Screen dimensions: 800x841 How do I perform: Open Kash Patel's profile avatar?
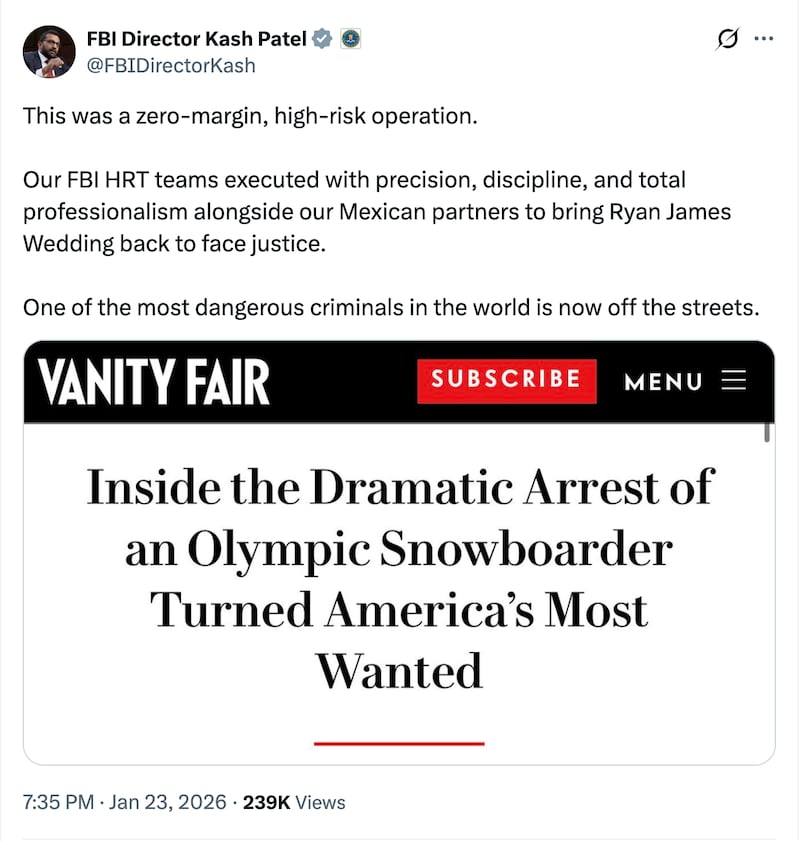coord(47,51)
